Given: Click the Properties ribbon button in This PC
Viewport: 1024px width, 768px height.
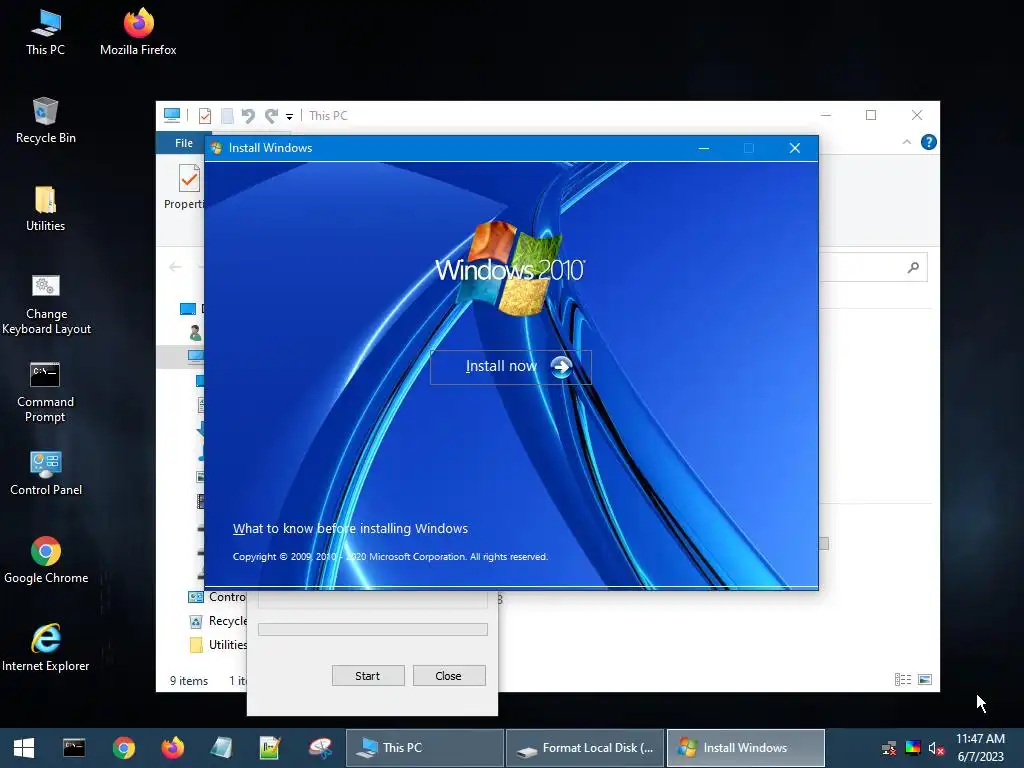Looking at the screenshot, I should pos(185,187).
